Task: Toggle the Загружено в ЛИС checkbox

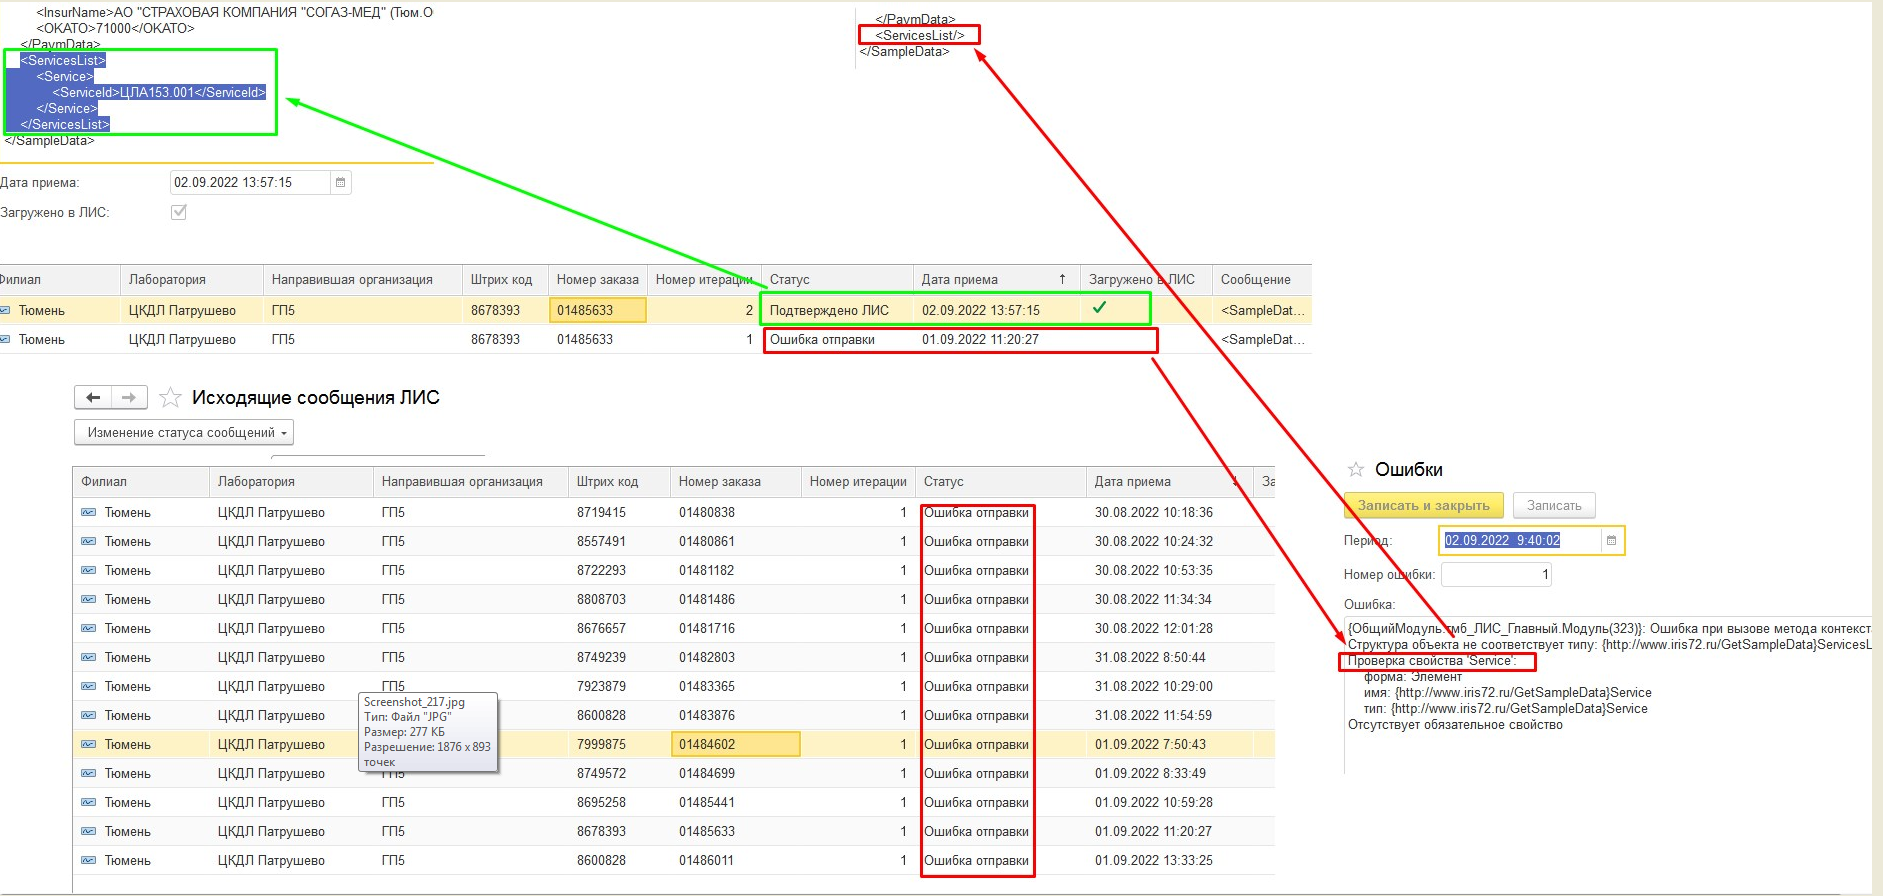Action: (179, 212)
